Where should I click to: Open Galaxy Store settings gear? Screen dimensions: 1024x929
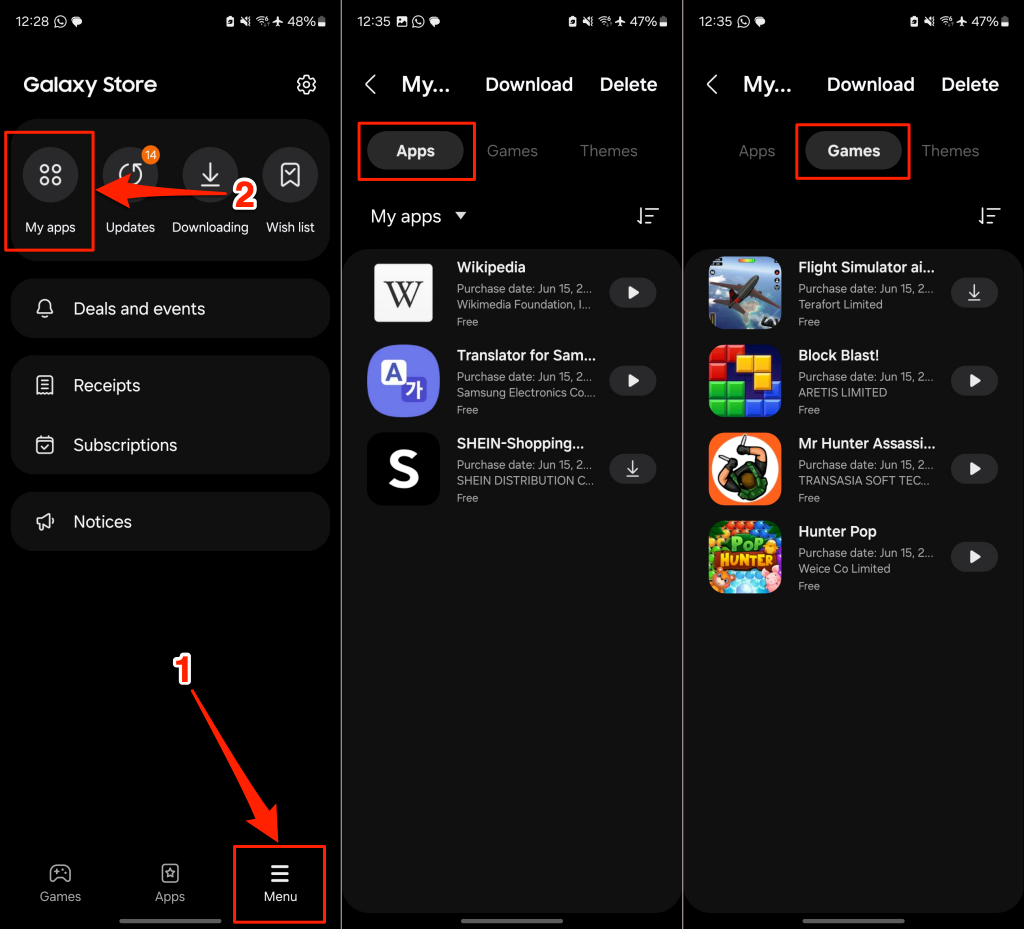[306, 84]
